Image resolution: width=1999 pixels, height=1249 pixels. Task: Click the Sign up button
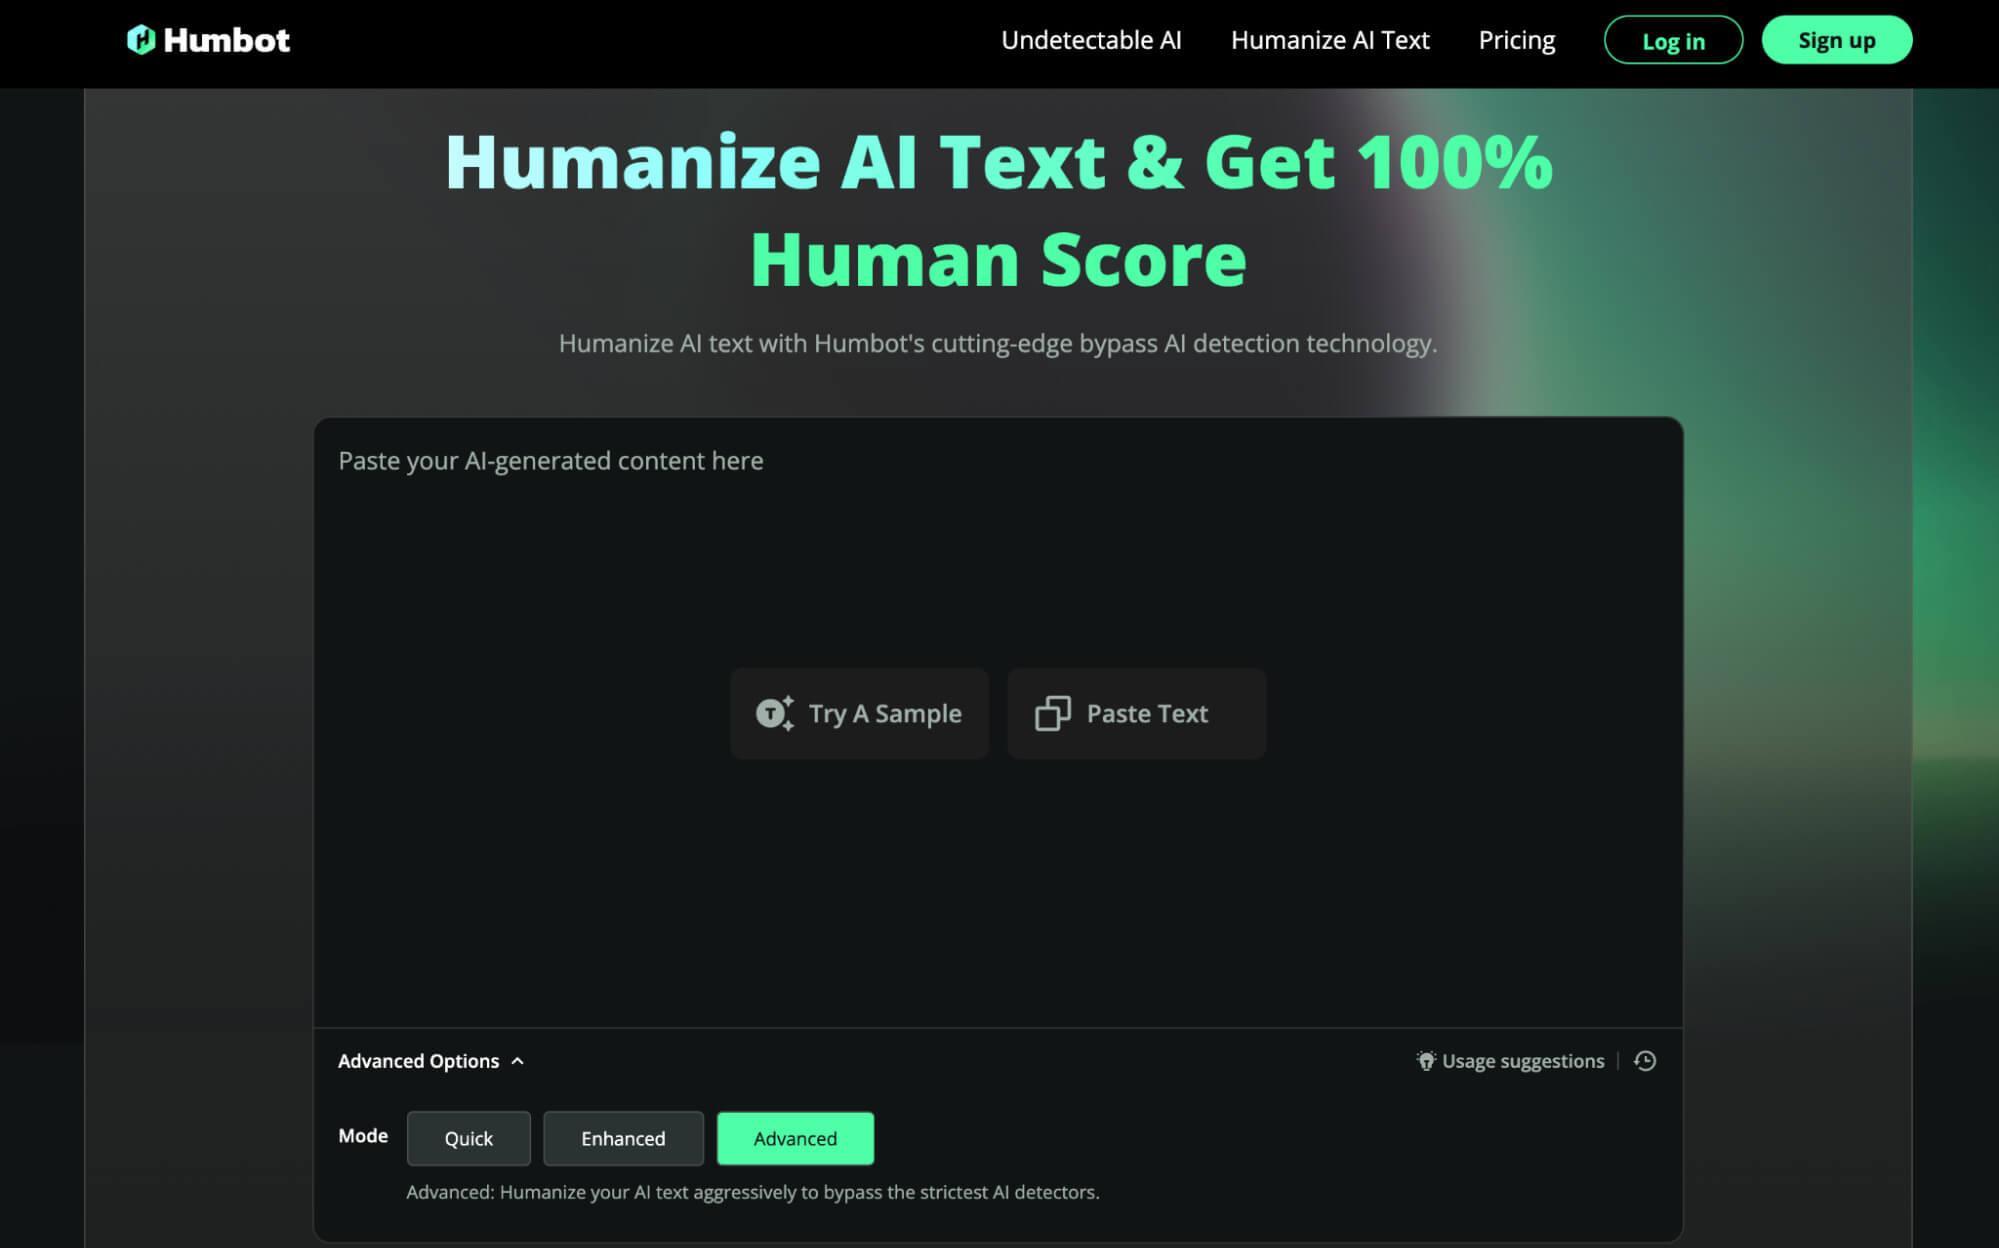click(x=1836, y=39)
